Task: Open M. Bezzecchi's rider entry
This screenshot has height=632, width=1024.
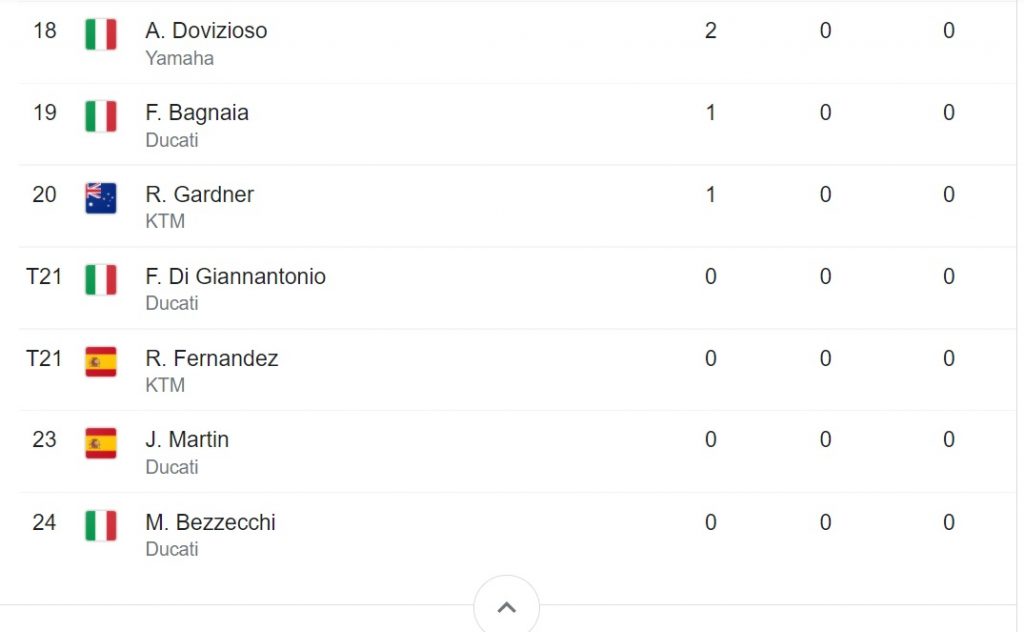Action: (x=211, y=522)
